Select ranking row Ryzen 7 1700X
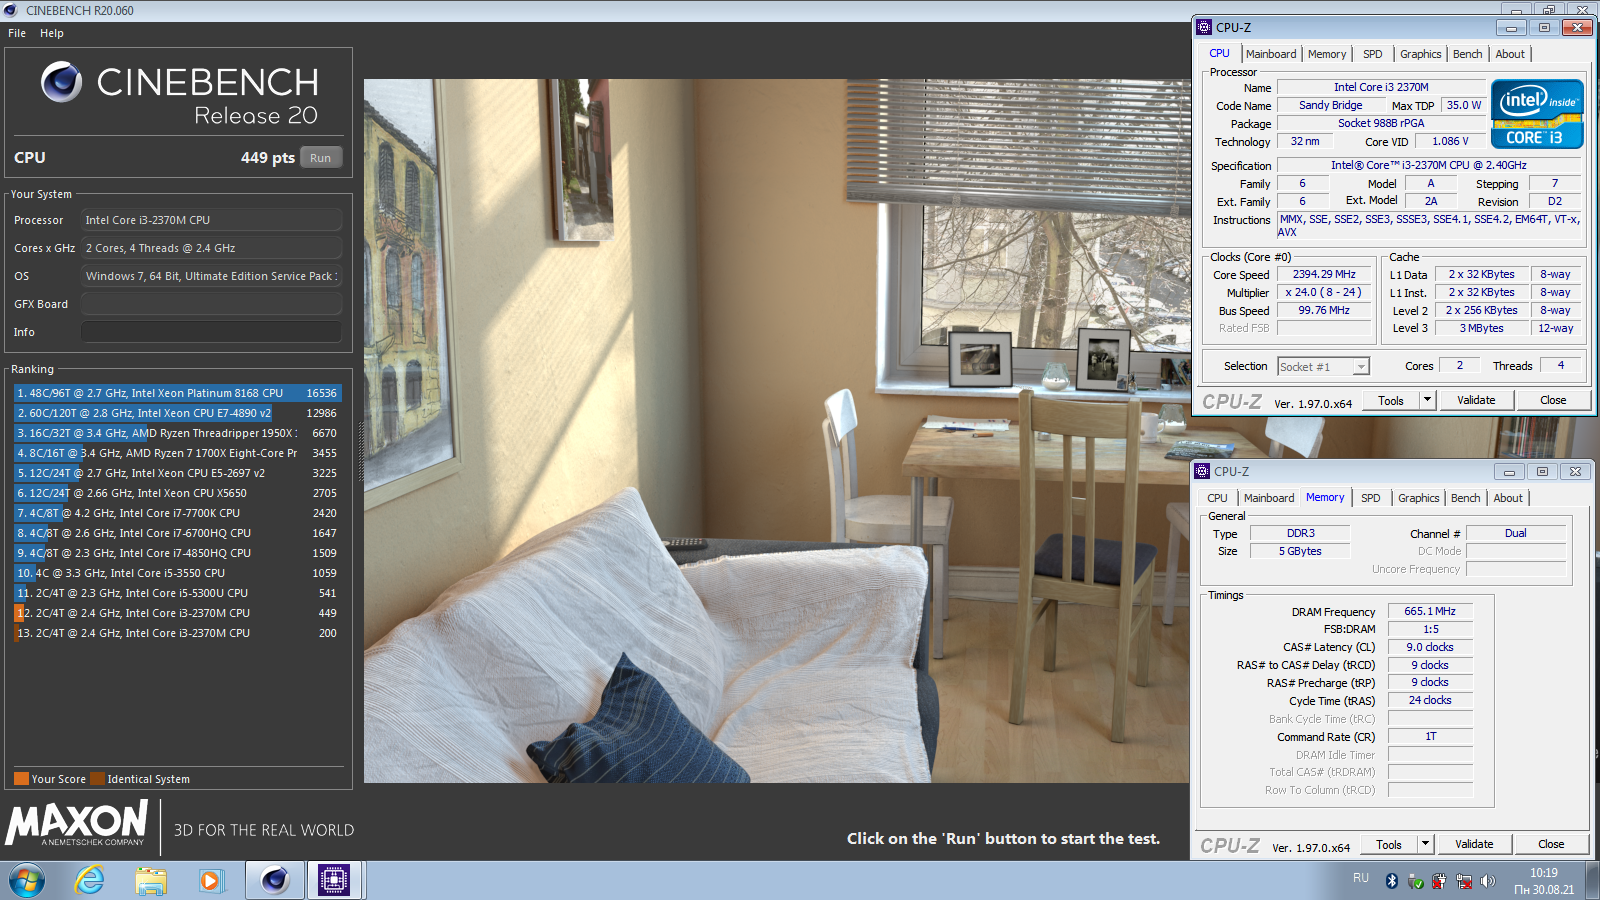 click(x=177, y=453)
